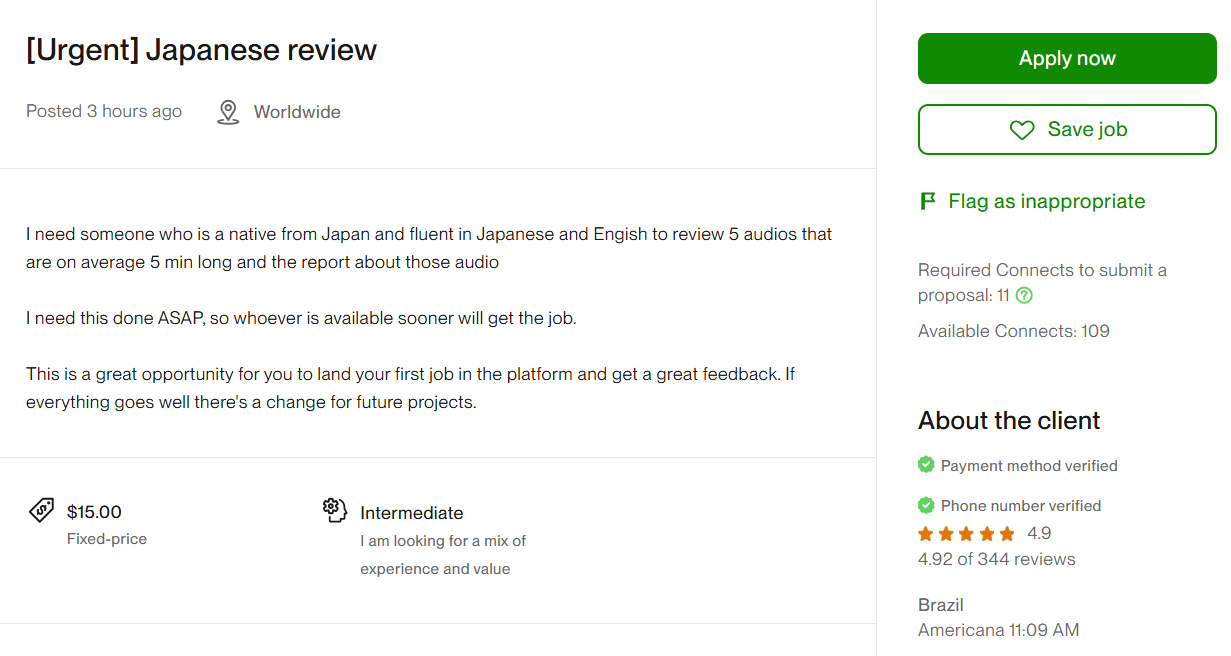Click the flag icon for inappropriate report
The height and width of the screenshot is (656, 1231).
(x=927, y=201)
